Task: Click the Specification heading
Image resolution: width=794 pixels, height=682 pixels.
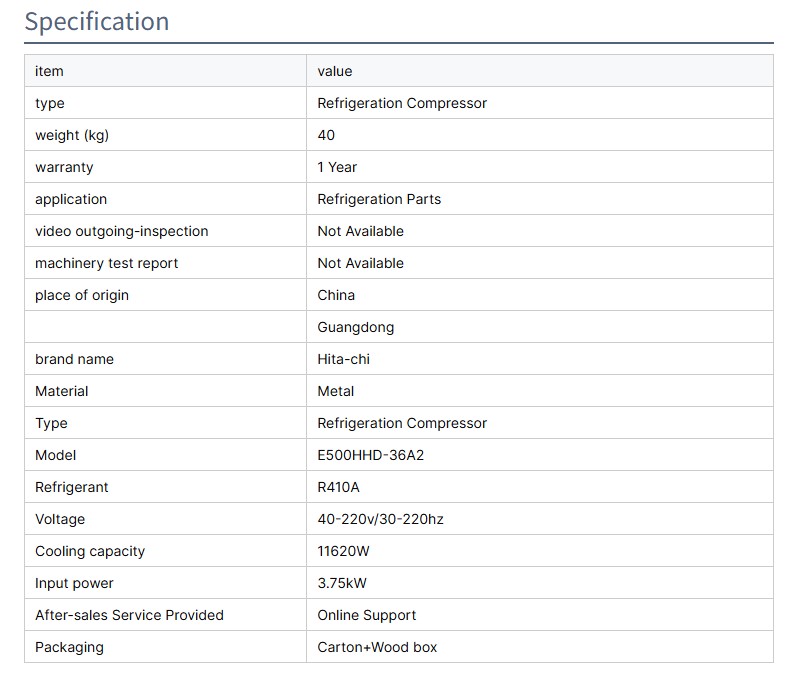Action: tap(97, 21)
